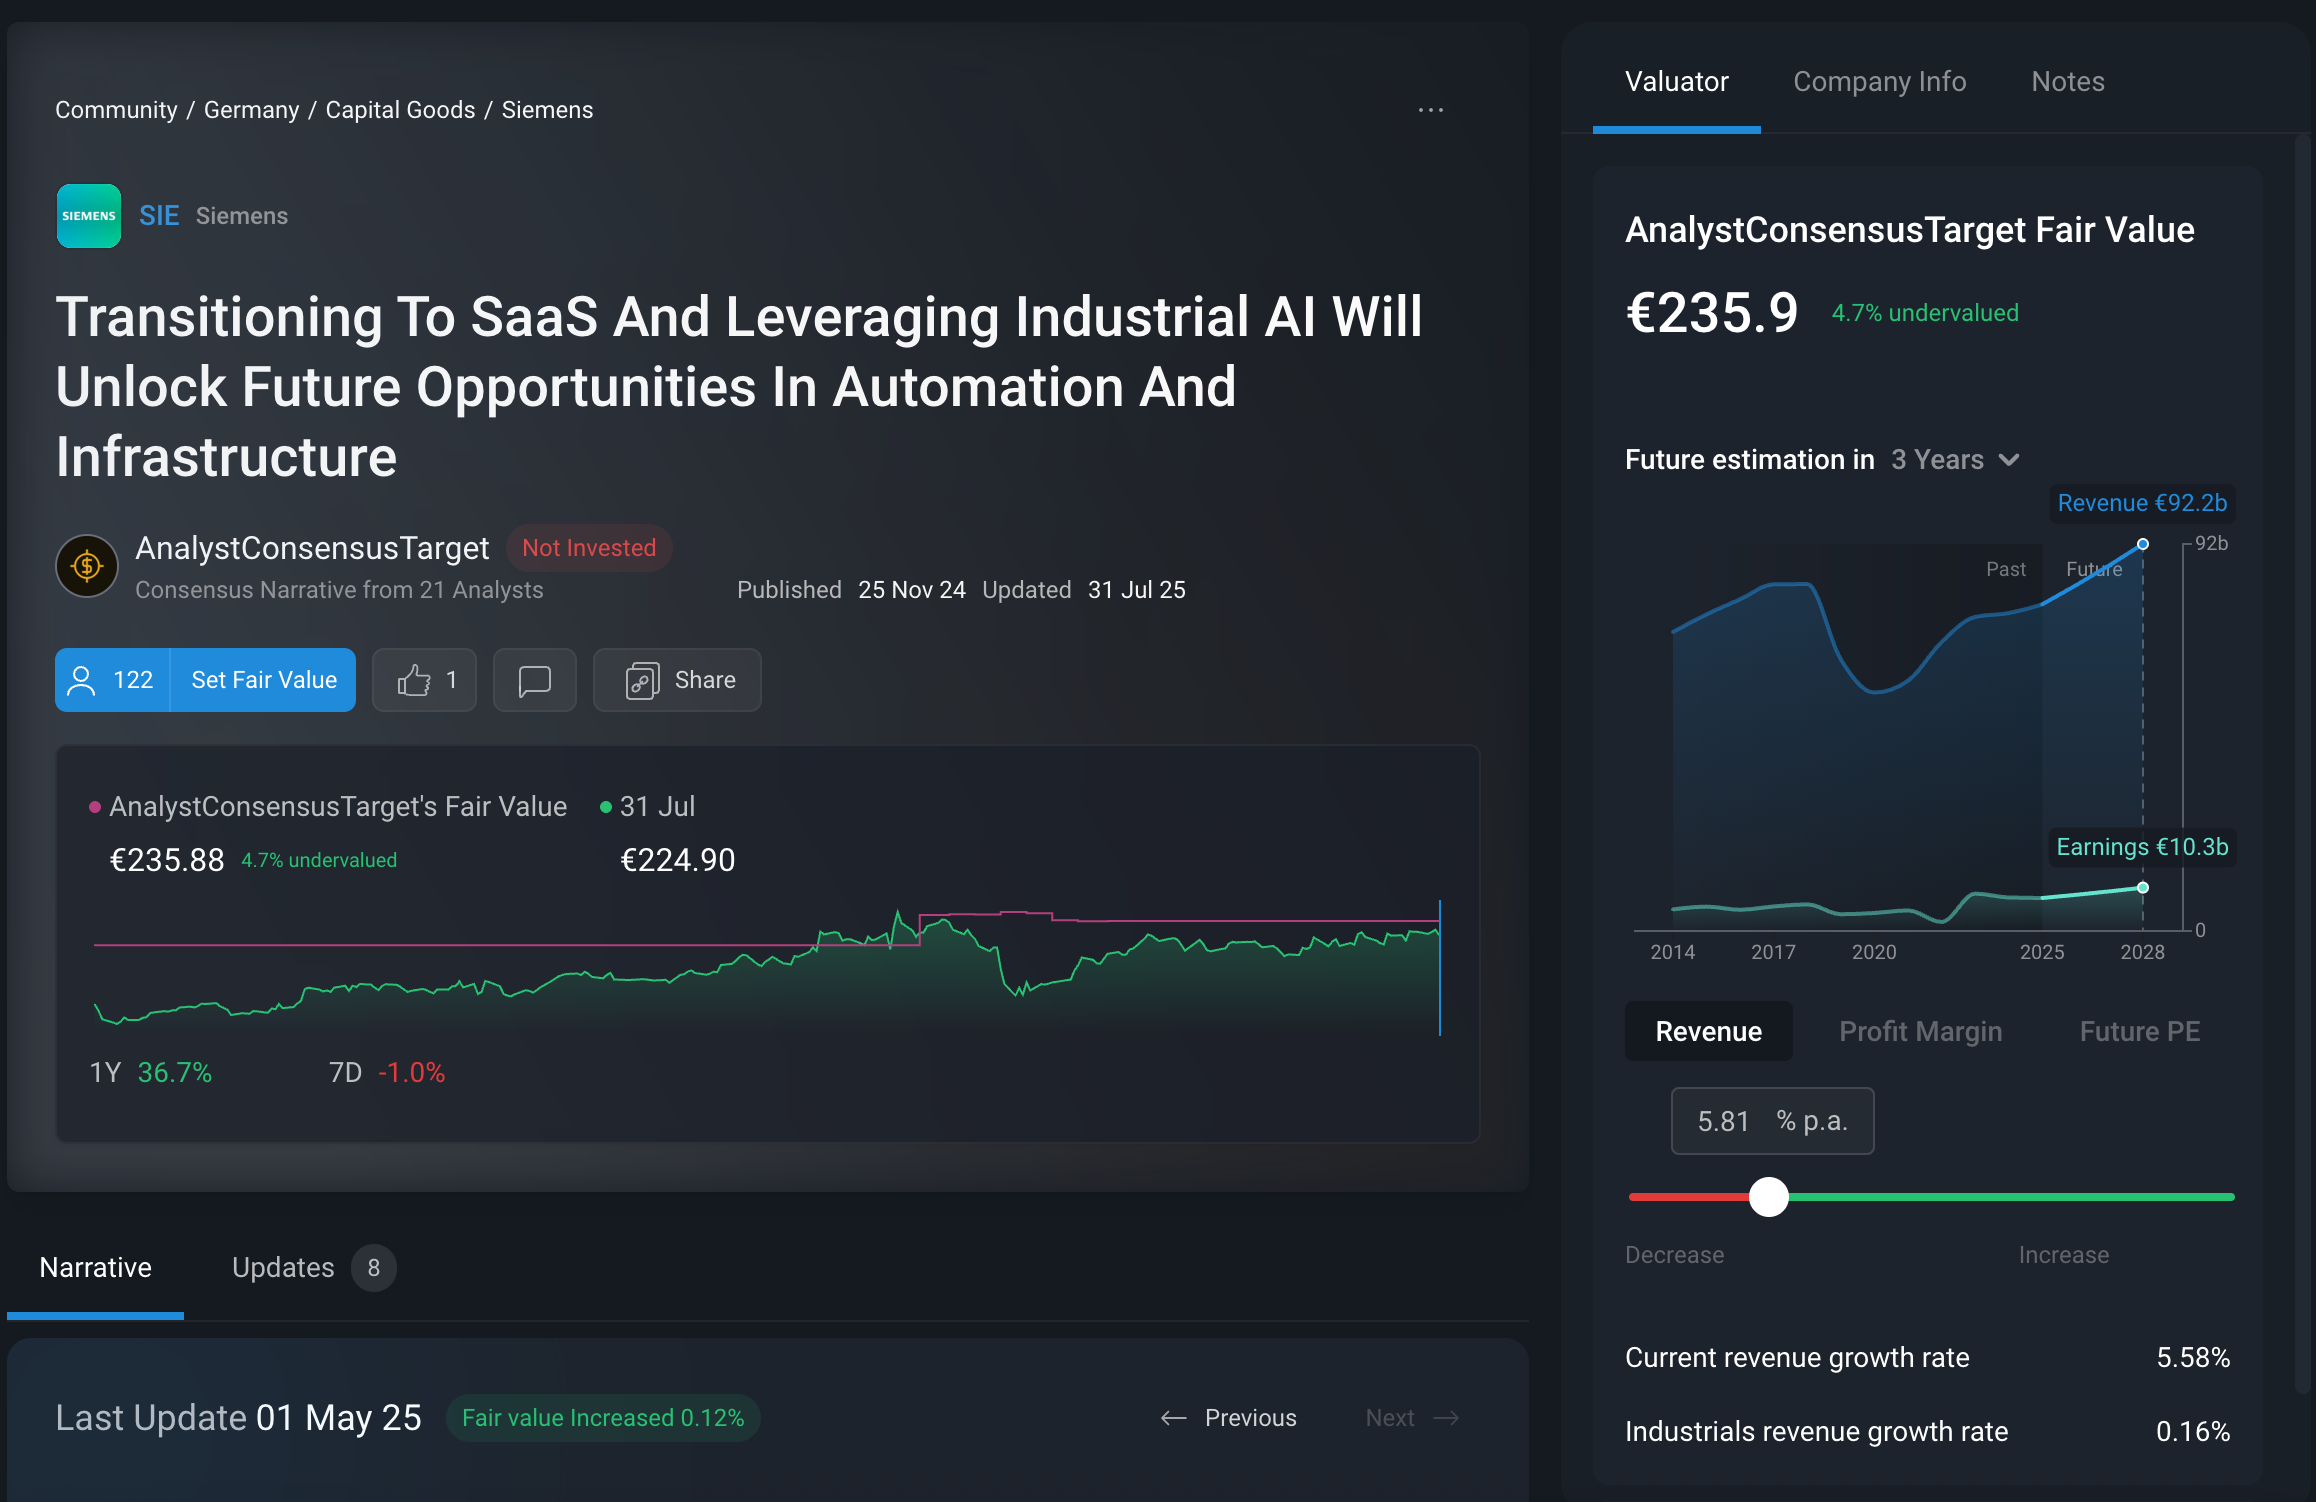Click the Revenue €92.2b chart point
2316x1502 pixels.
click(2143, 544)
